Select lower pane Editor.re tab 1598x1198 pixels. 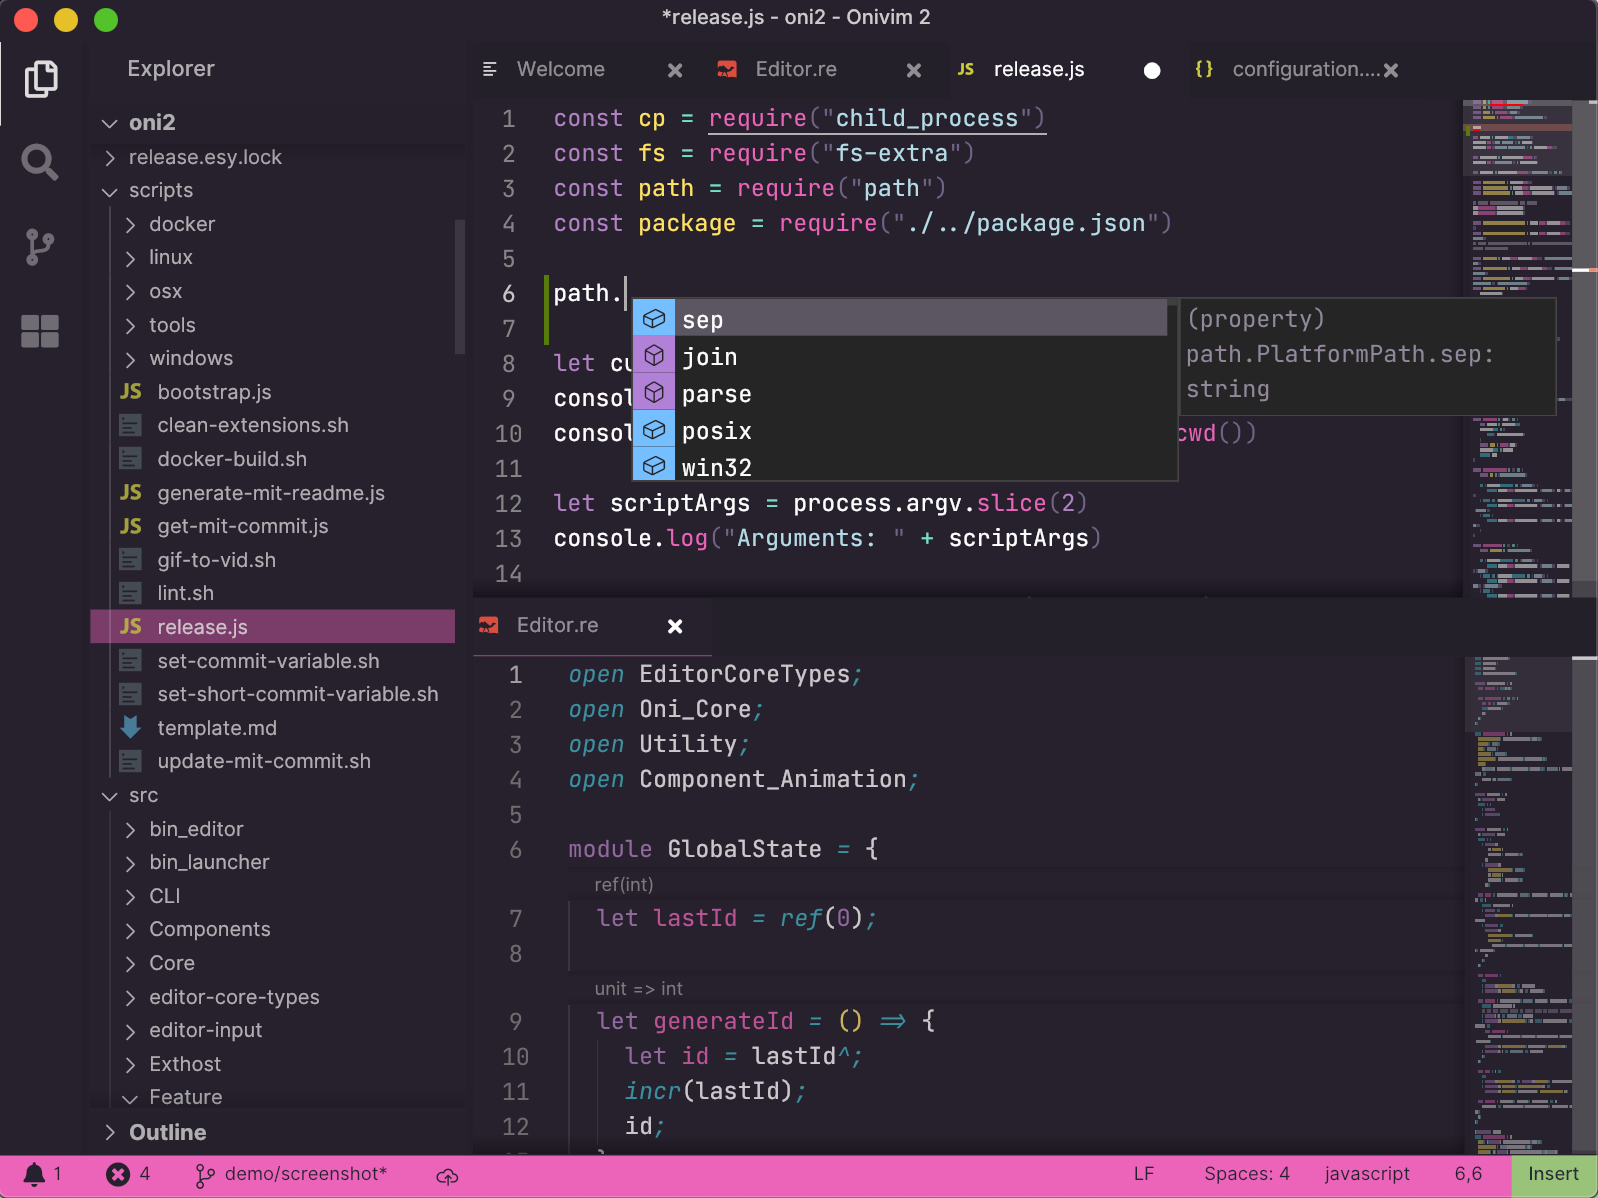click(592, 625)
